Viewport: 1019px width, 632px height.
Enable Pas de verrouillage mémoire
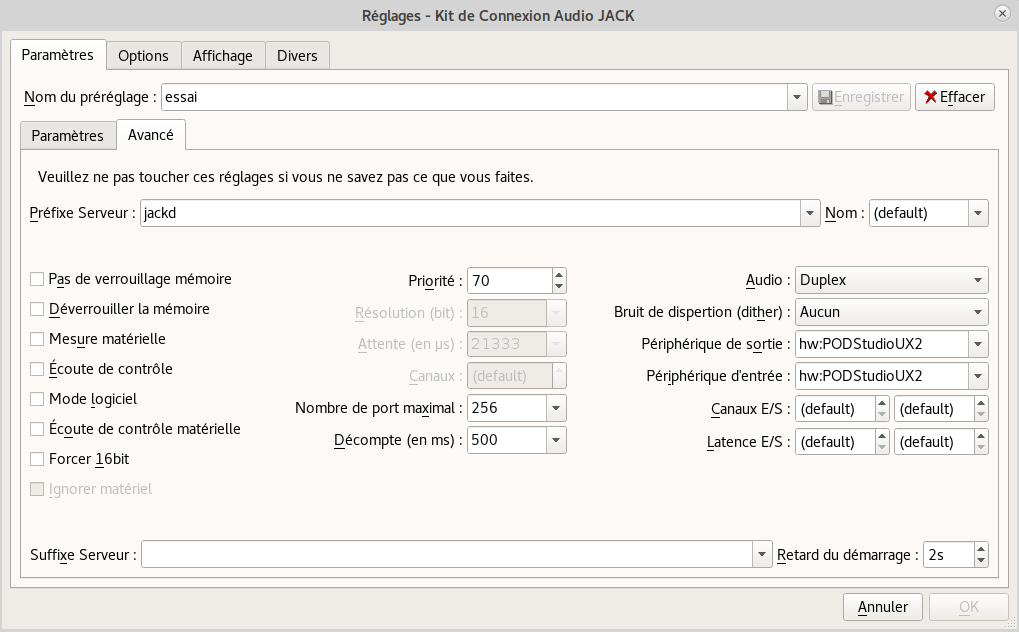tap(38, 279)
